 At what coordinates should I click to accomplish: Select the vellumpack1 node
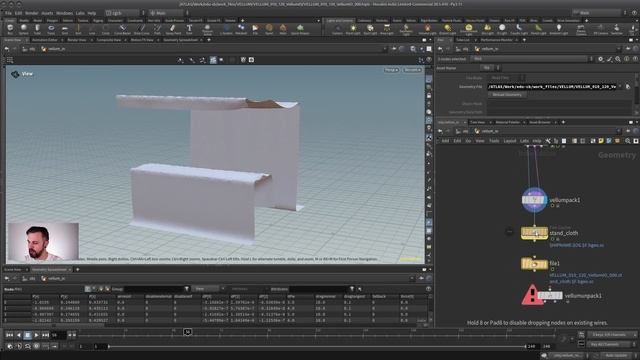point(534,200)
